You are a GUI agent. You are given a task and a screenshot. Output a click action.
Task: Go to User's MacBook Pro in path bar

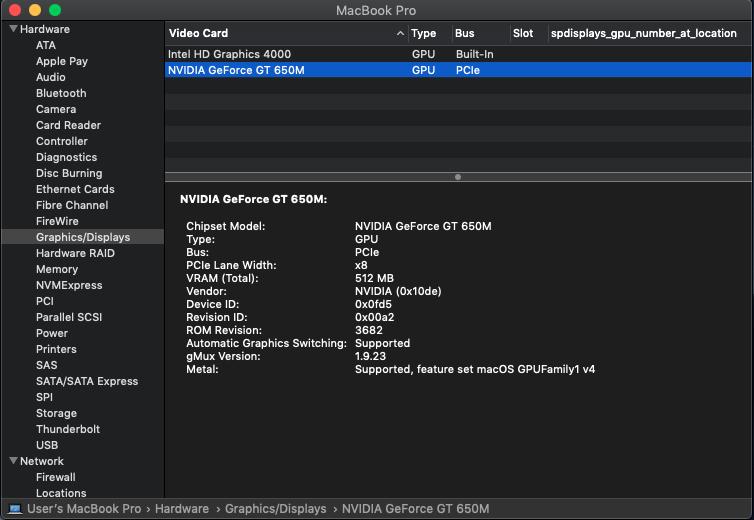pyautogui.click(x=84, y=508)
